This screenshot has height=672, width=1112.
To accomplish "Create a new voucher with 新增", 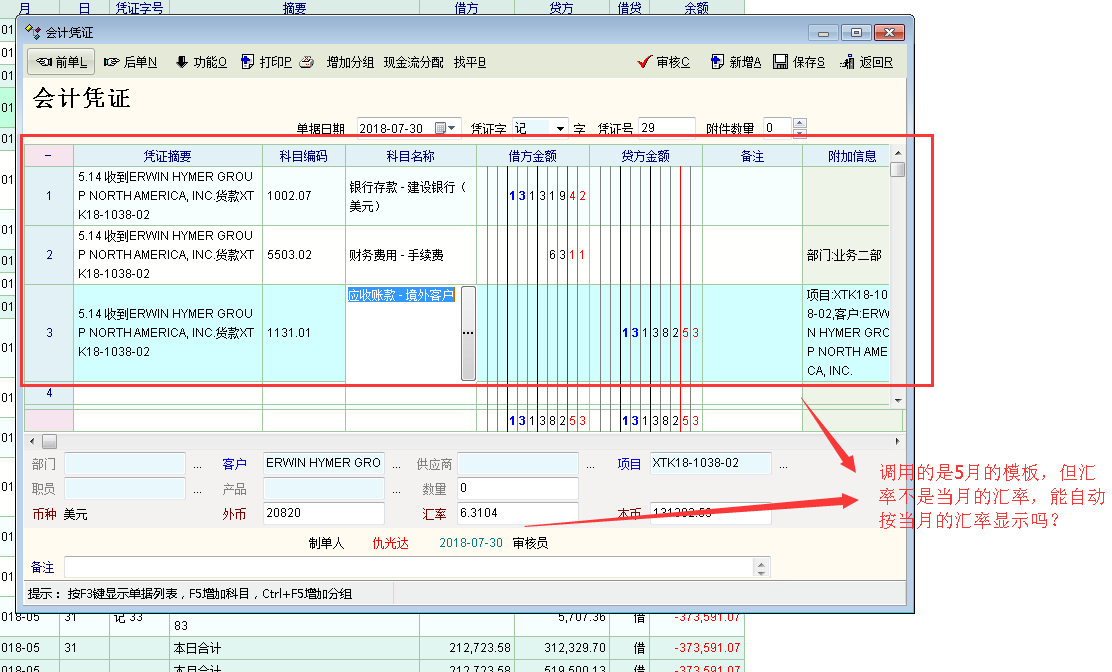I will click(735, 62).
